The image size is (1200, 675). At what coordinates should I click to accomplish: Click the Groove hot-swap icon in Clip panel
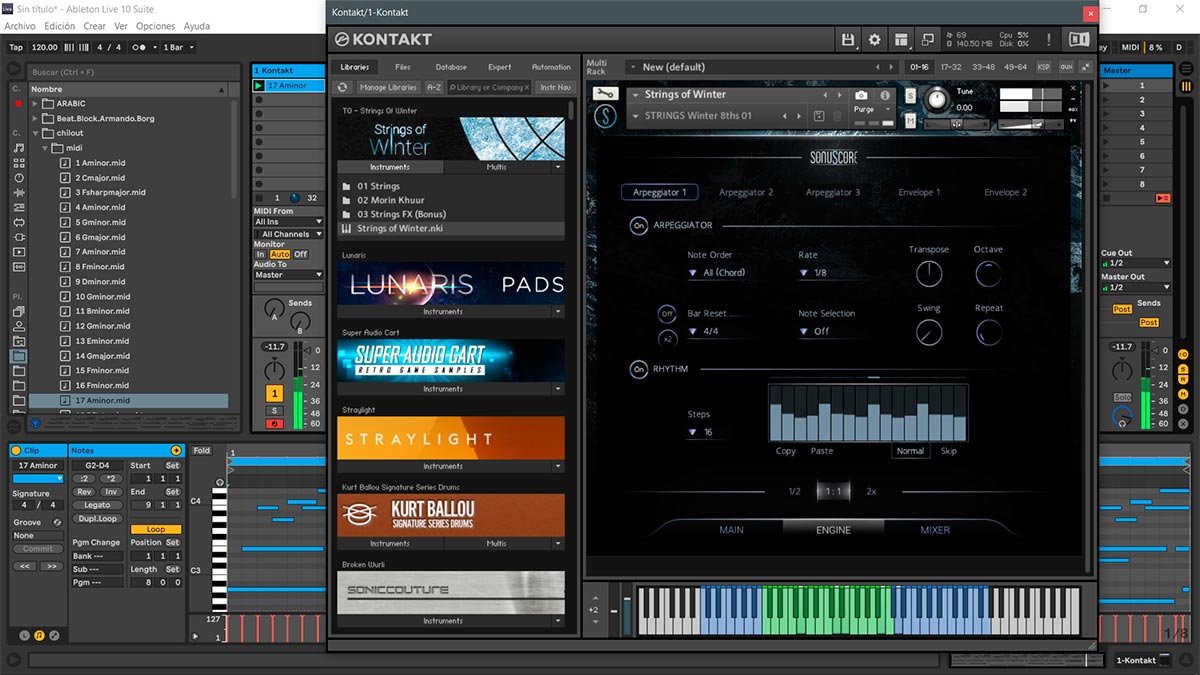click(57, 522)
